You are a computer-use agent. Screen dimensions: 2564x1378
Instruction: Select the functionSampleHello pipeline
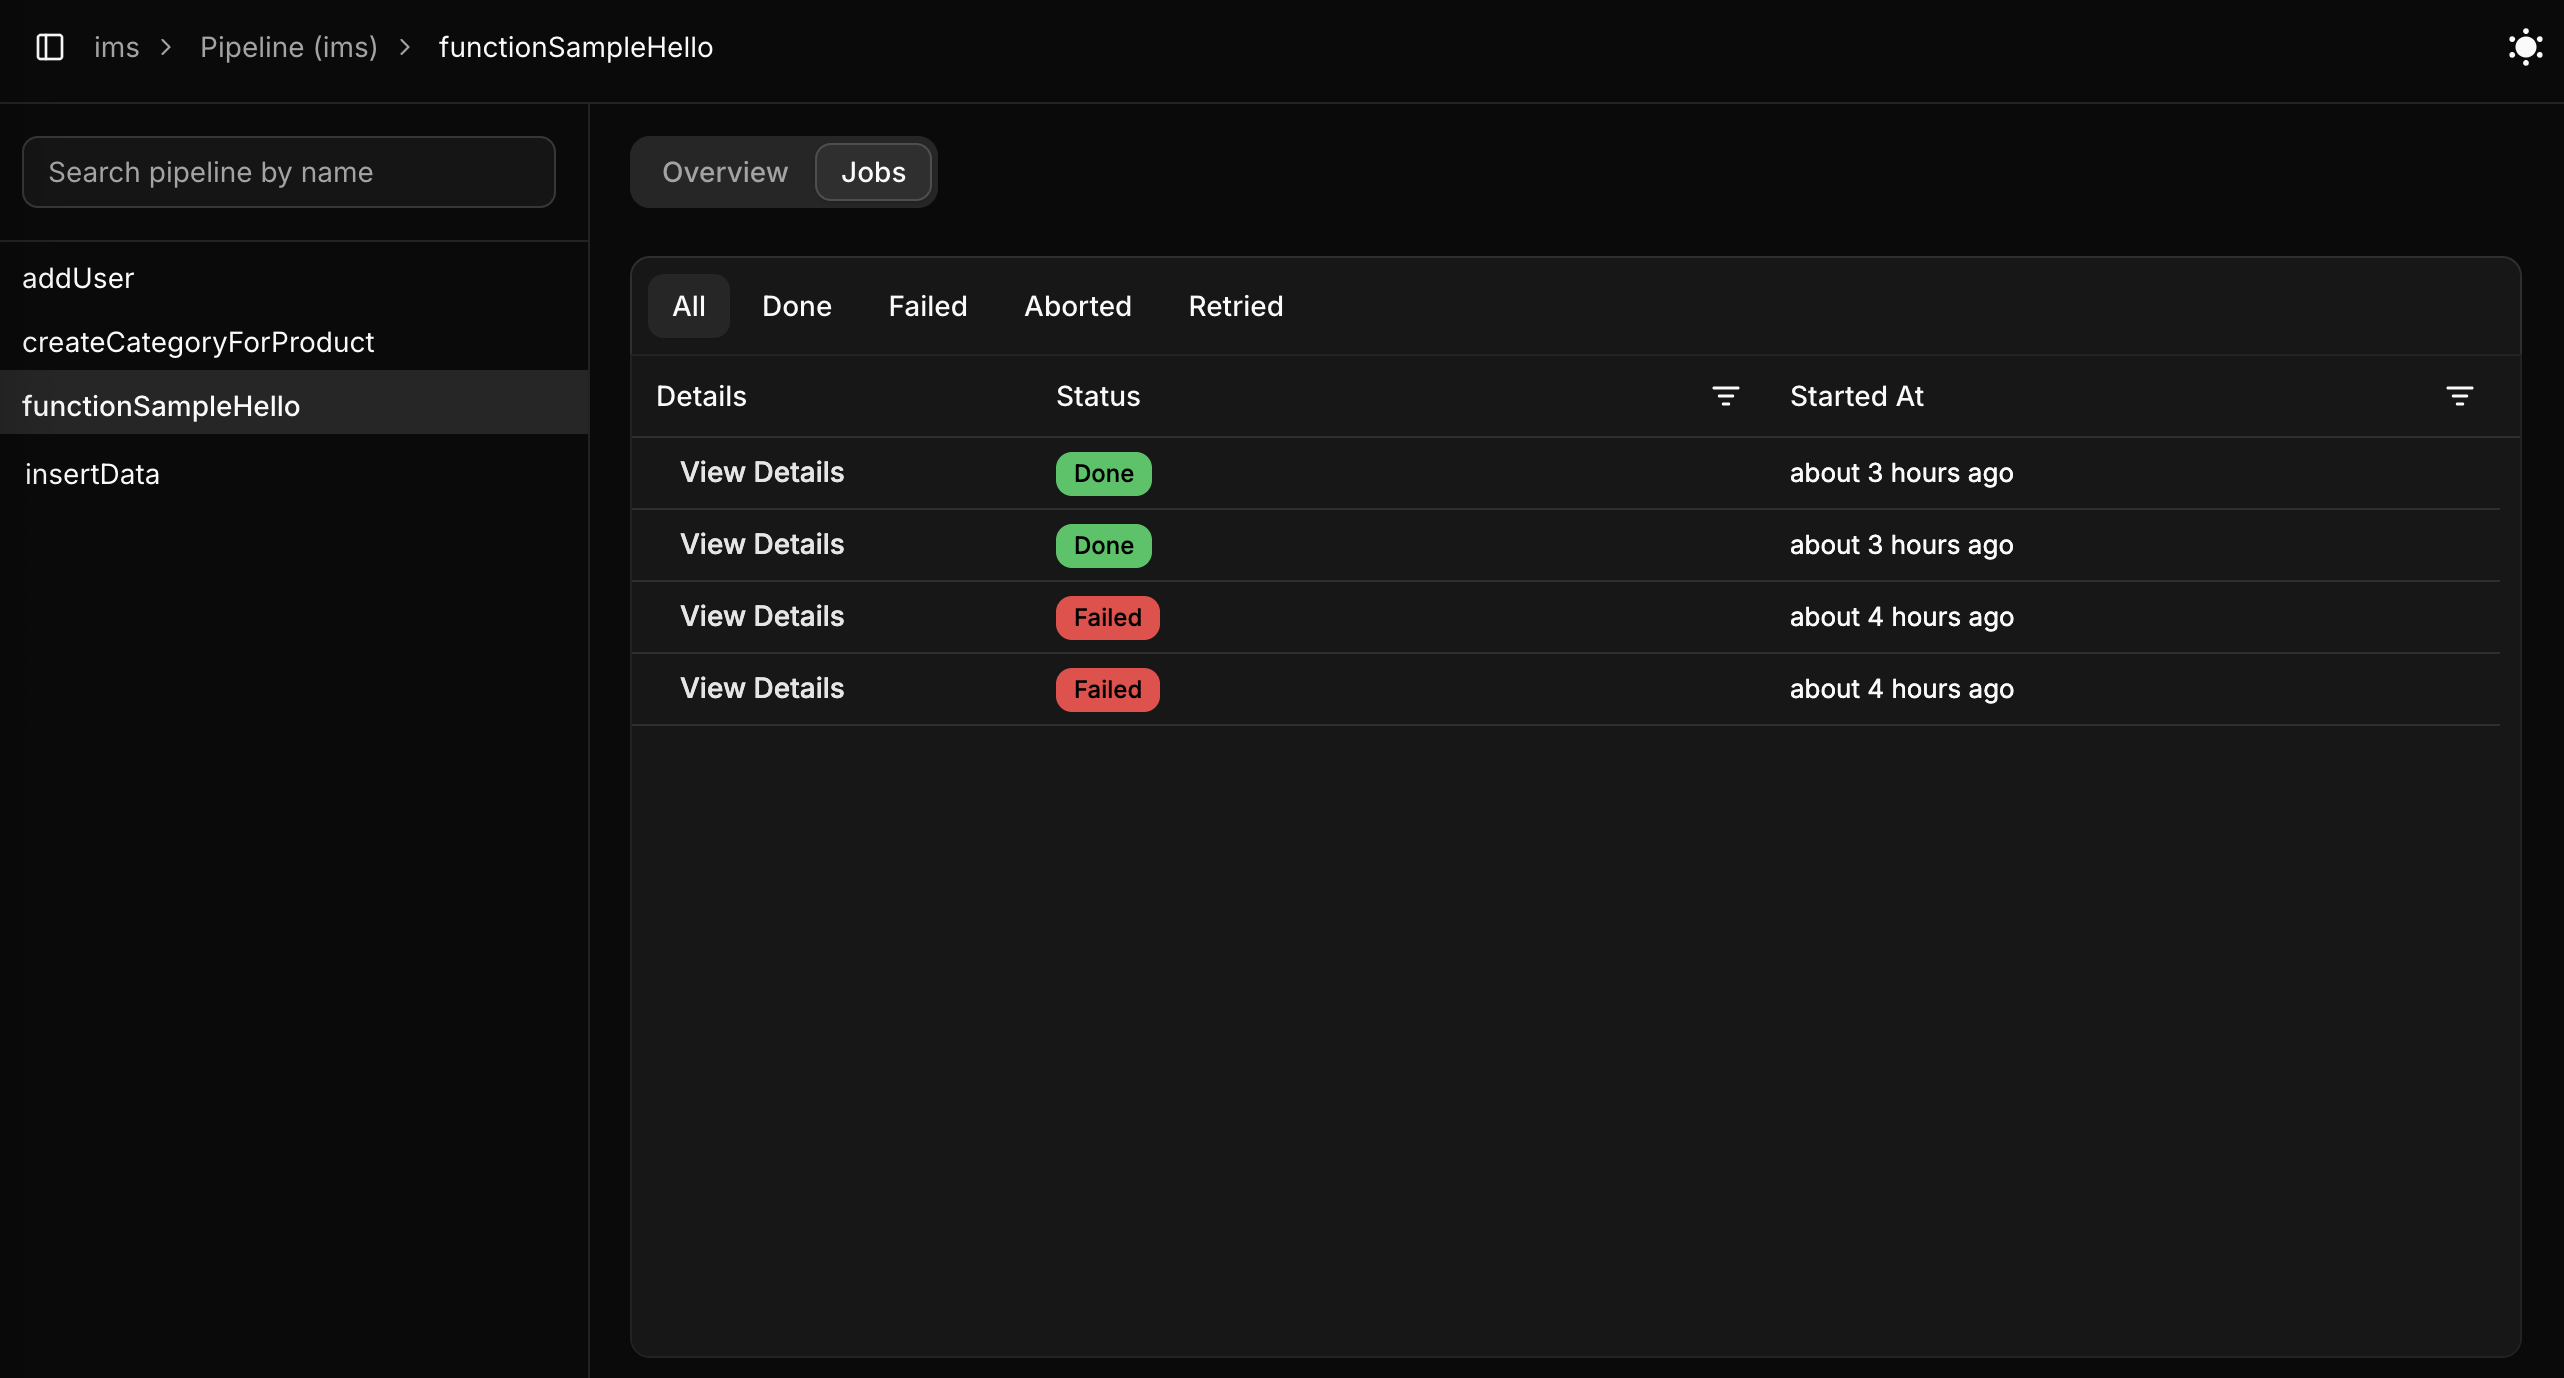pos(161,405)
